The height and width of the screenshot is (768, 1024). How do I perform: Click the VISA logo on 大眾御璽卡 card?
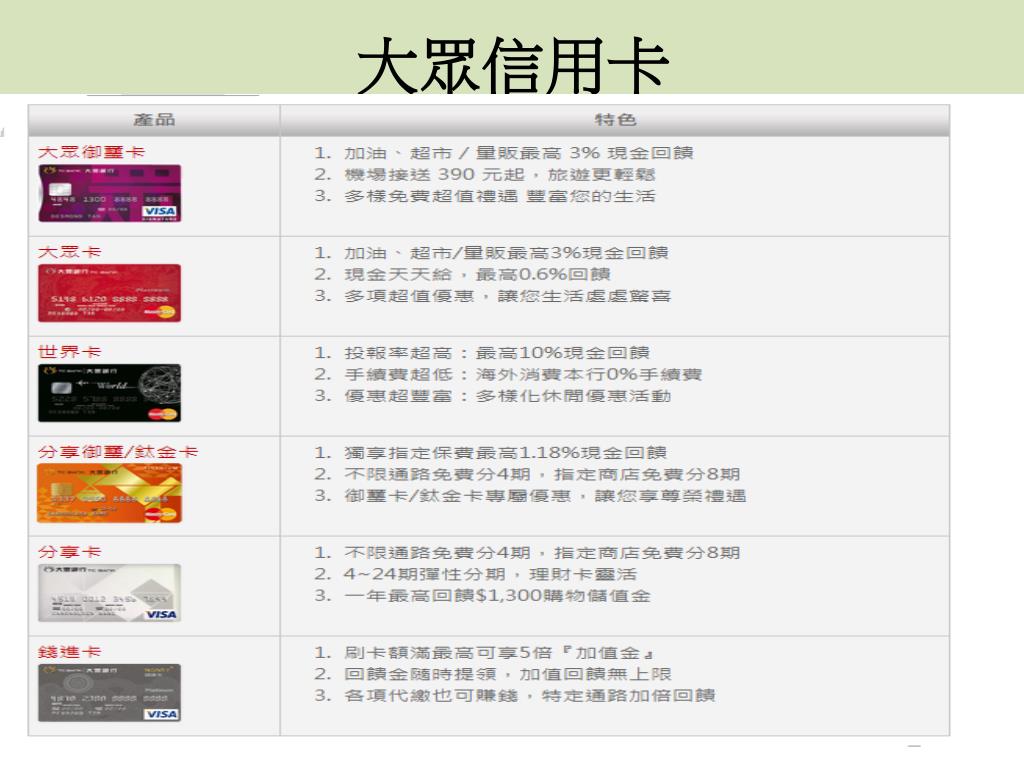pyautogui.click(x=160, y=211)
